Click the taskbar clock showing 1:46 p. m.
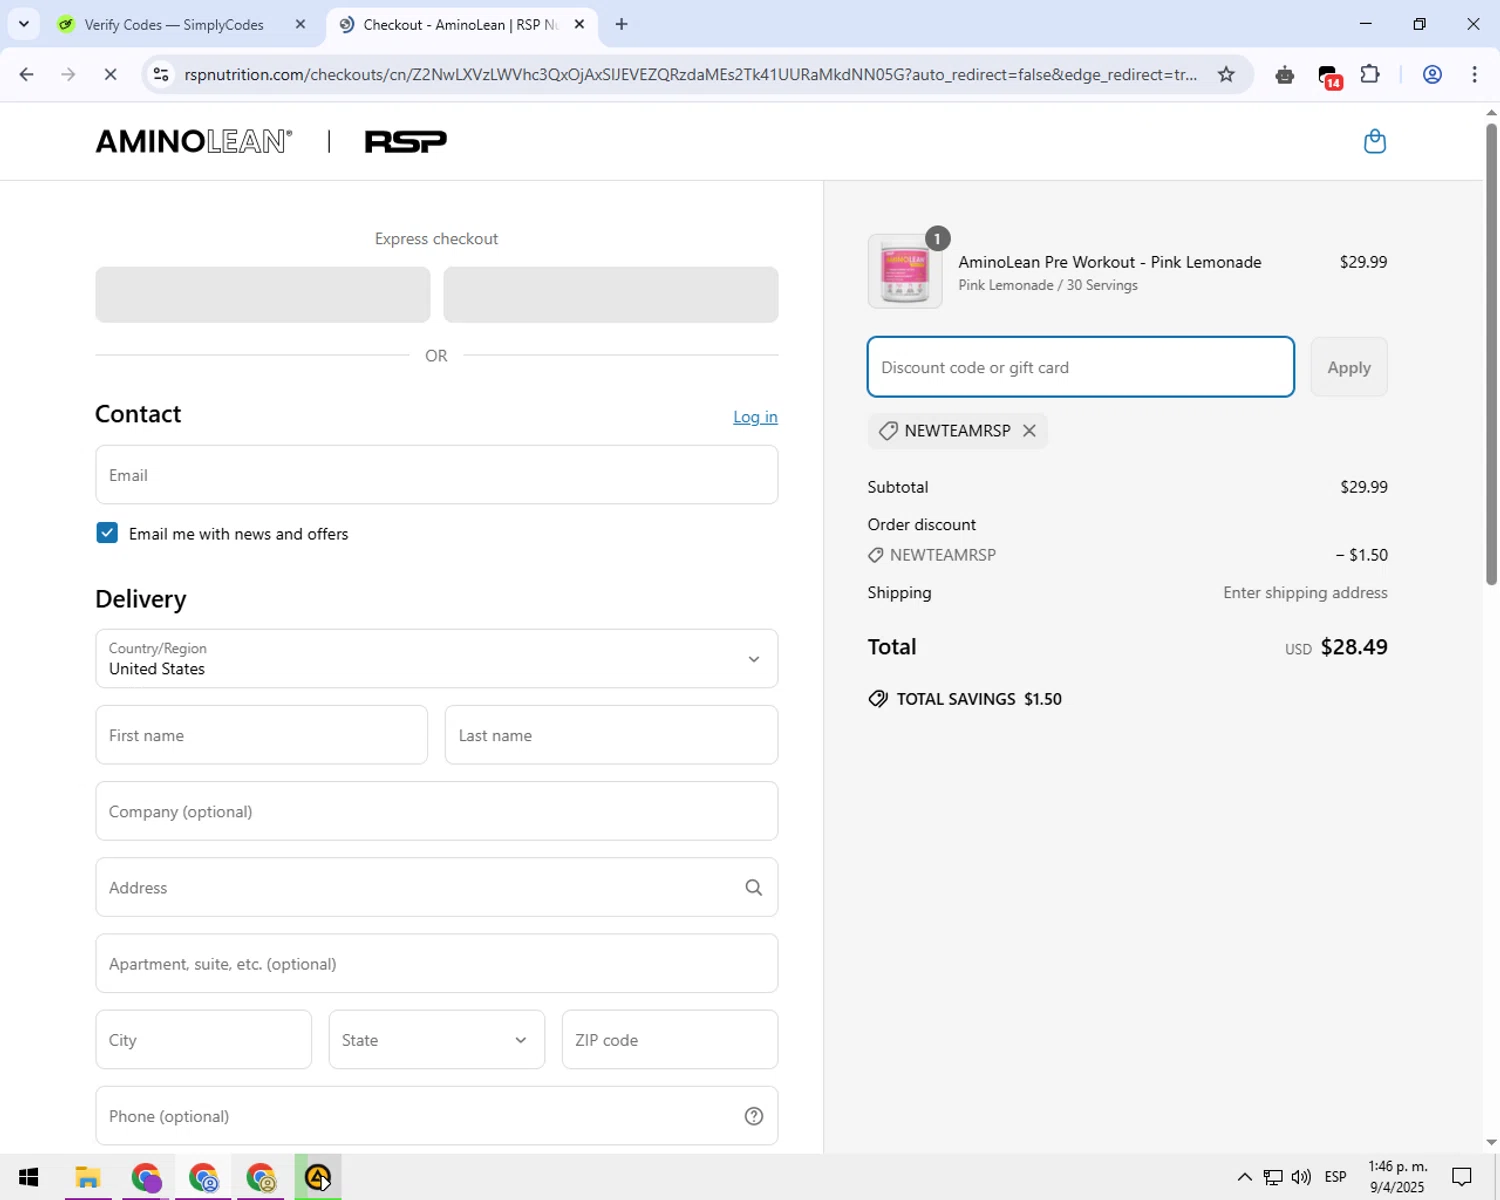 [x=1397, y=1177]
